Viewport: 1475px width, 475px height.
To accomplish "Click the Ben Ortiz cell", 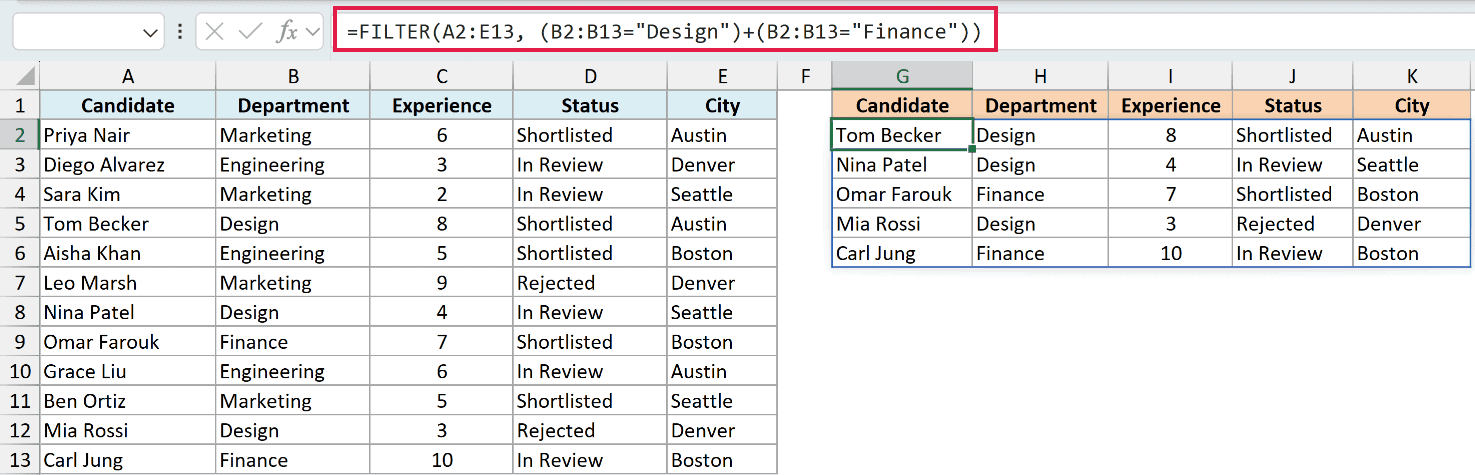I will click(x=127, y=401).
